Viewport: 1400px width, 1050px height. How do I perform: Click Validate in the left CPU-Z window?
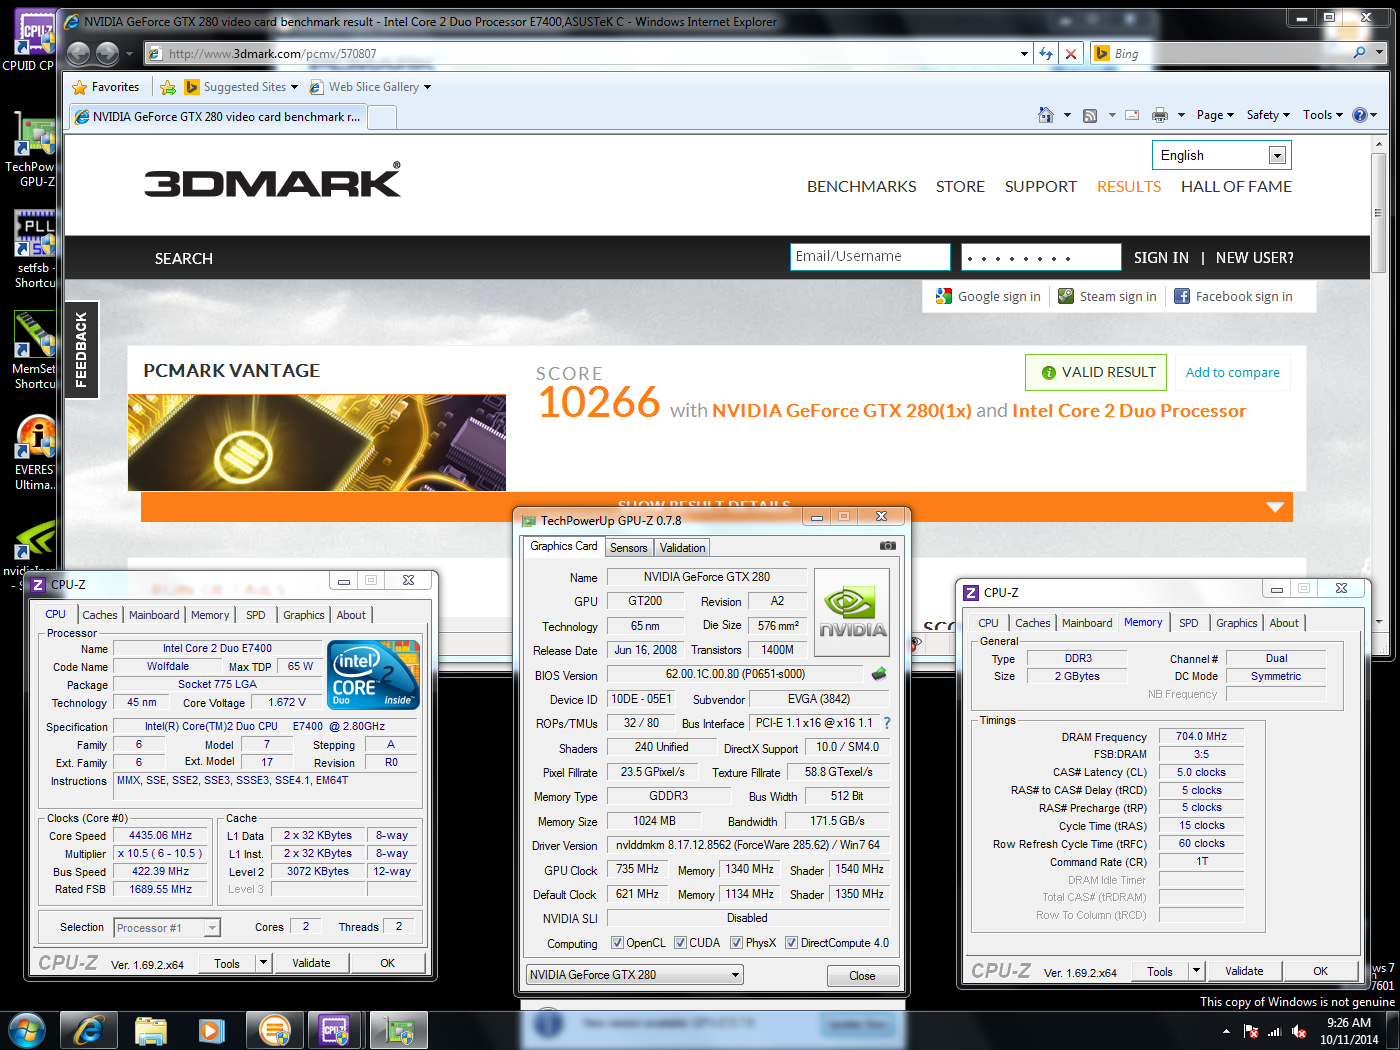[311, 963]
